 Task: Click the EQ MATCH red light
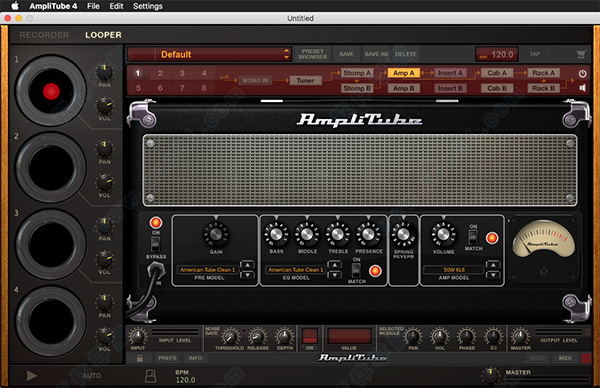click(375, 271)
